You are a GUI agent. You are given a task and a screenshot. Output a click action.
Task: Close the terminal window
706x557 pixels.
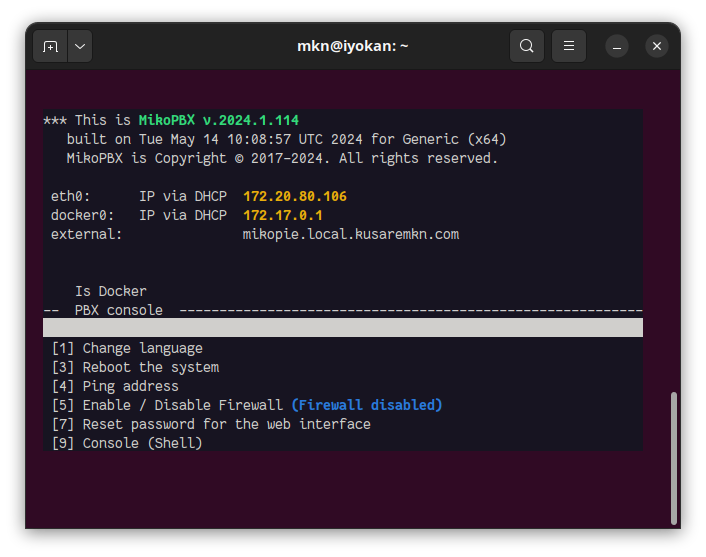click(656, 46)
